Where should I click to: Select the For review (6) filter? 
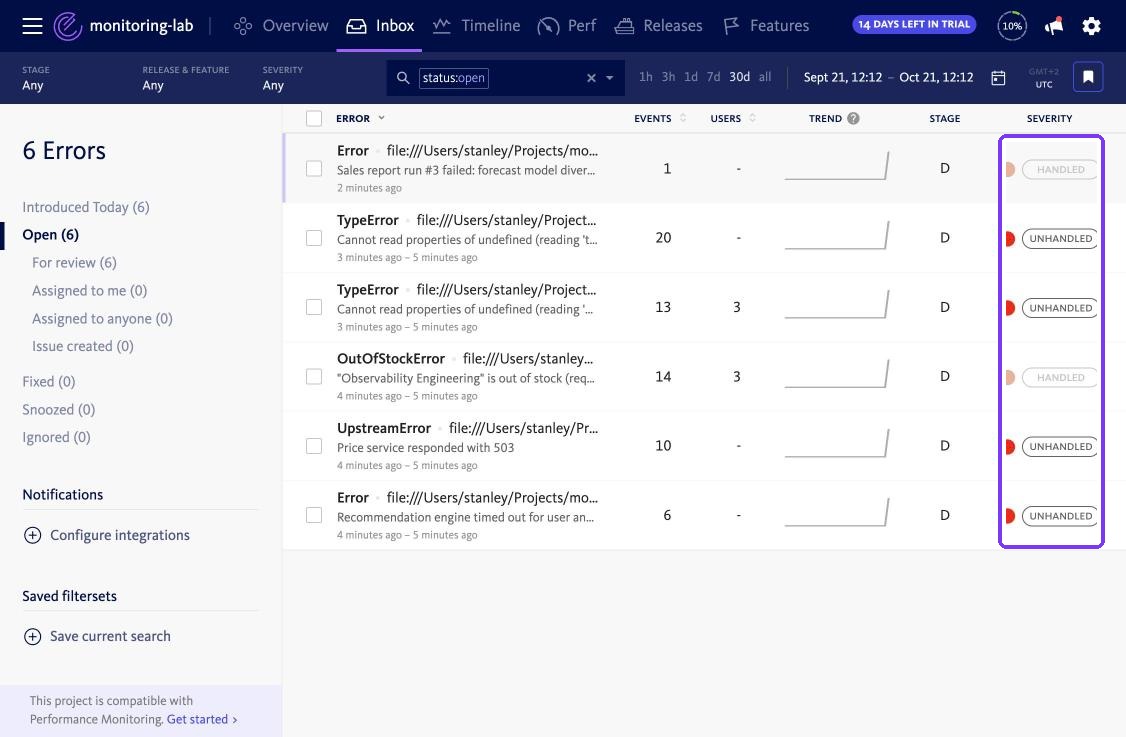(x=74, y=263)
